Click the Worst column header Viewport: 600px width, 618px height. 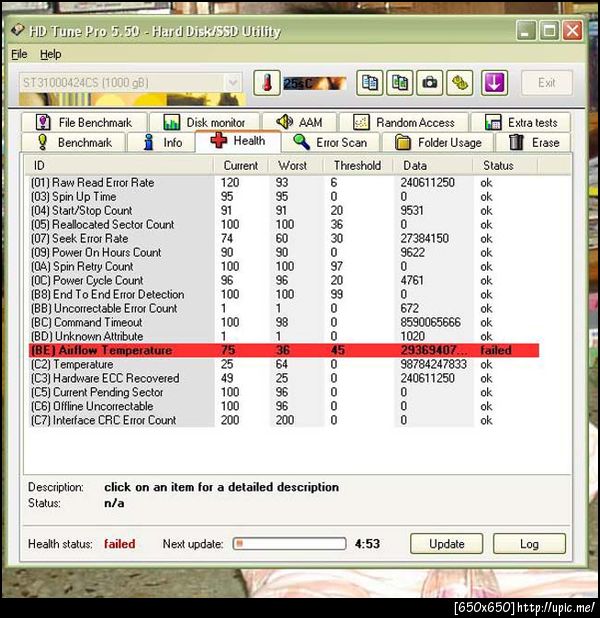(x=296, y=165)
